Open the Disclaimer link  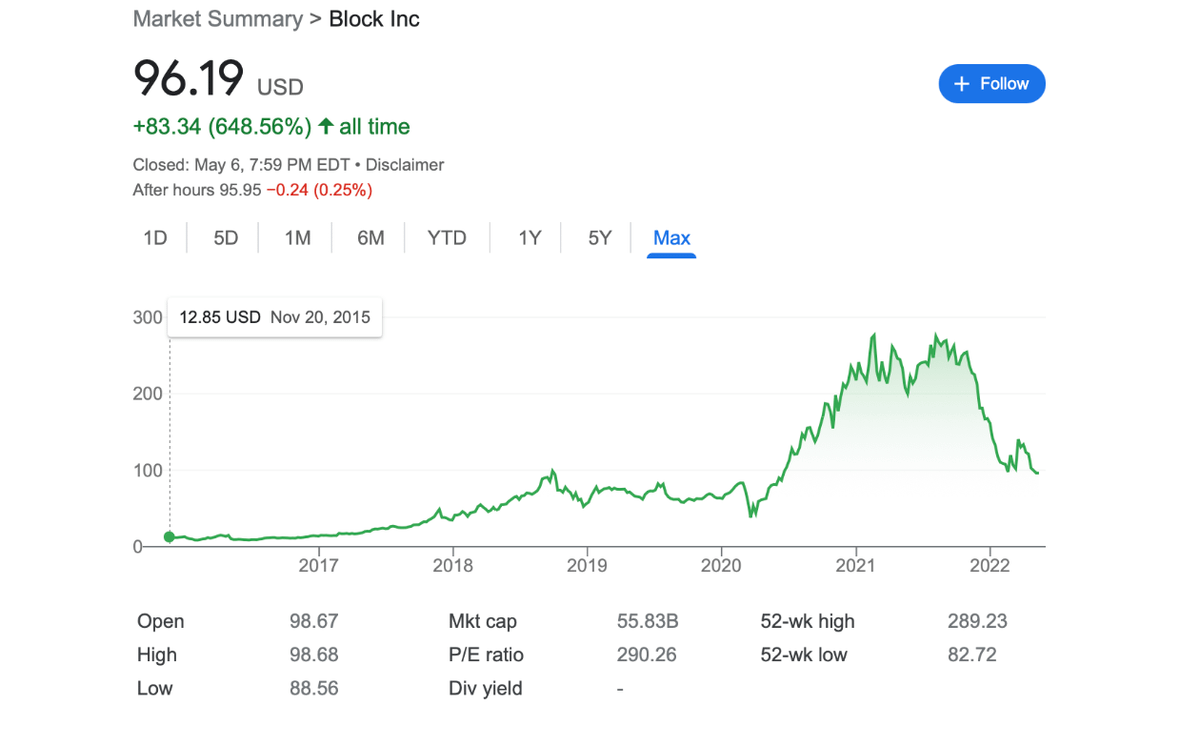coord(405,165)
